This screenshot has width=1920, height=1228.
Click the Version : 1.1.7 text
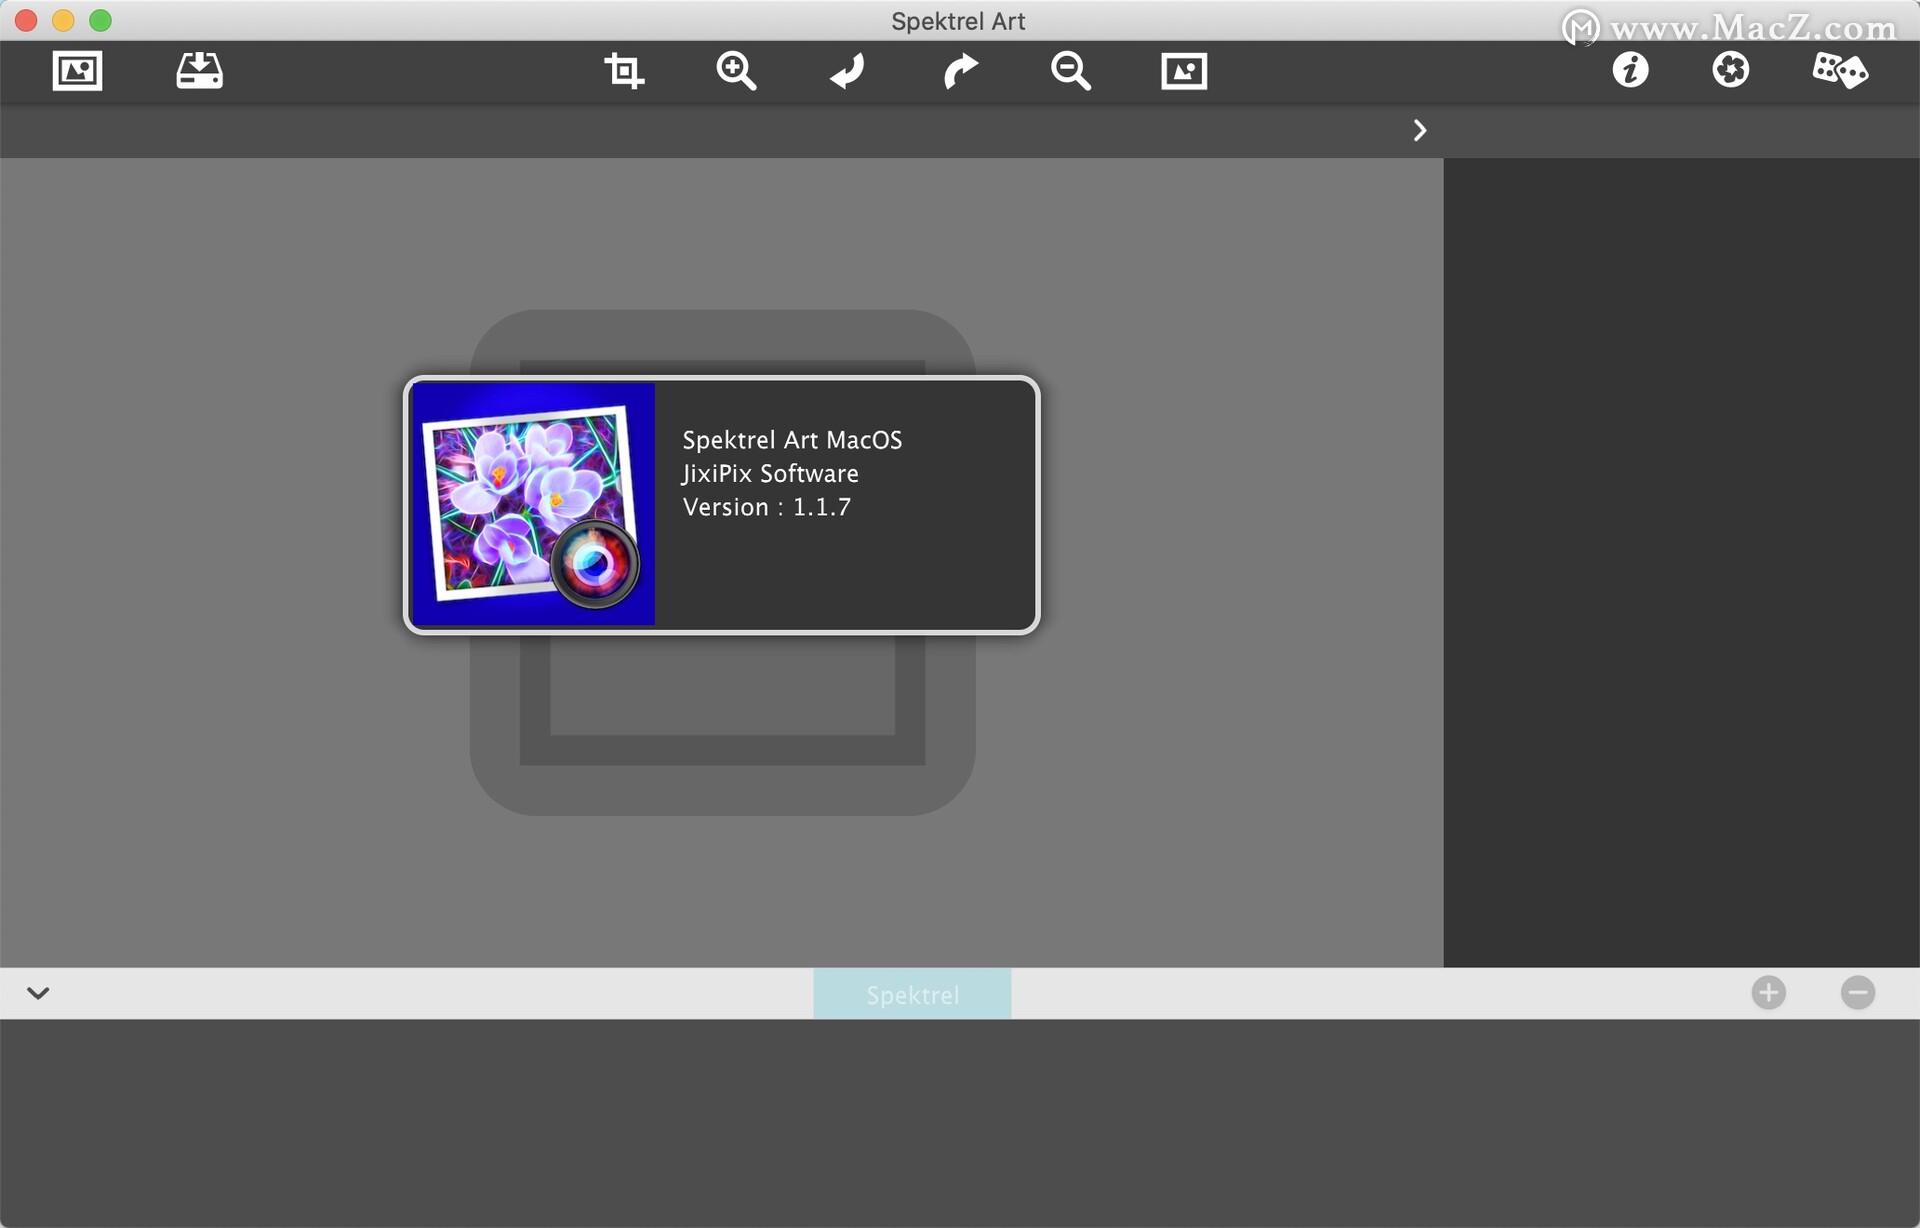767,507
